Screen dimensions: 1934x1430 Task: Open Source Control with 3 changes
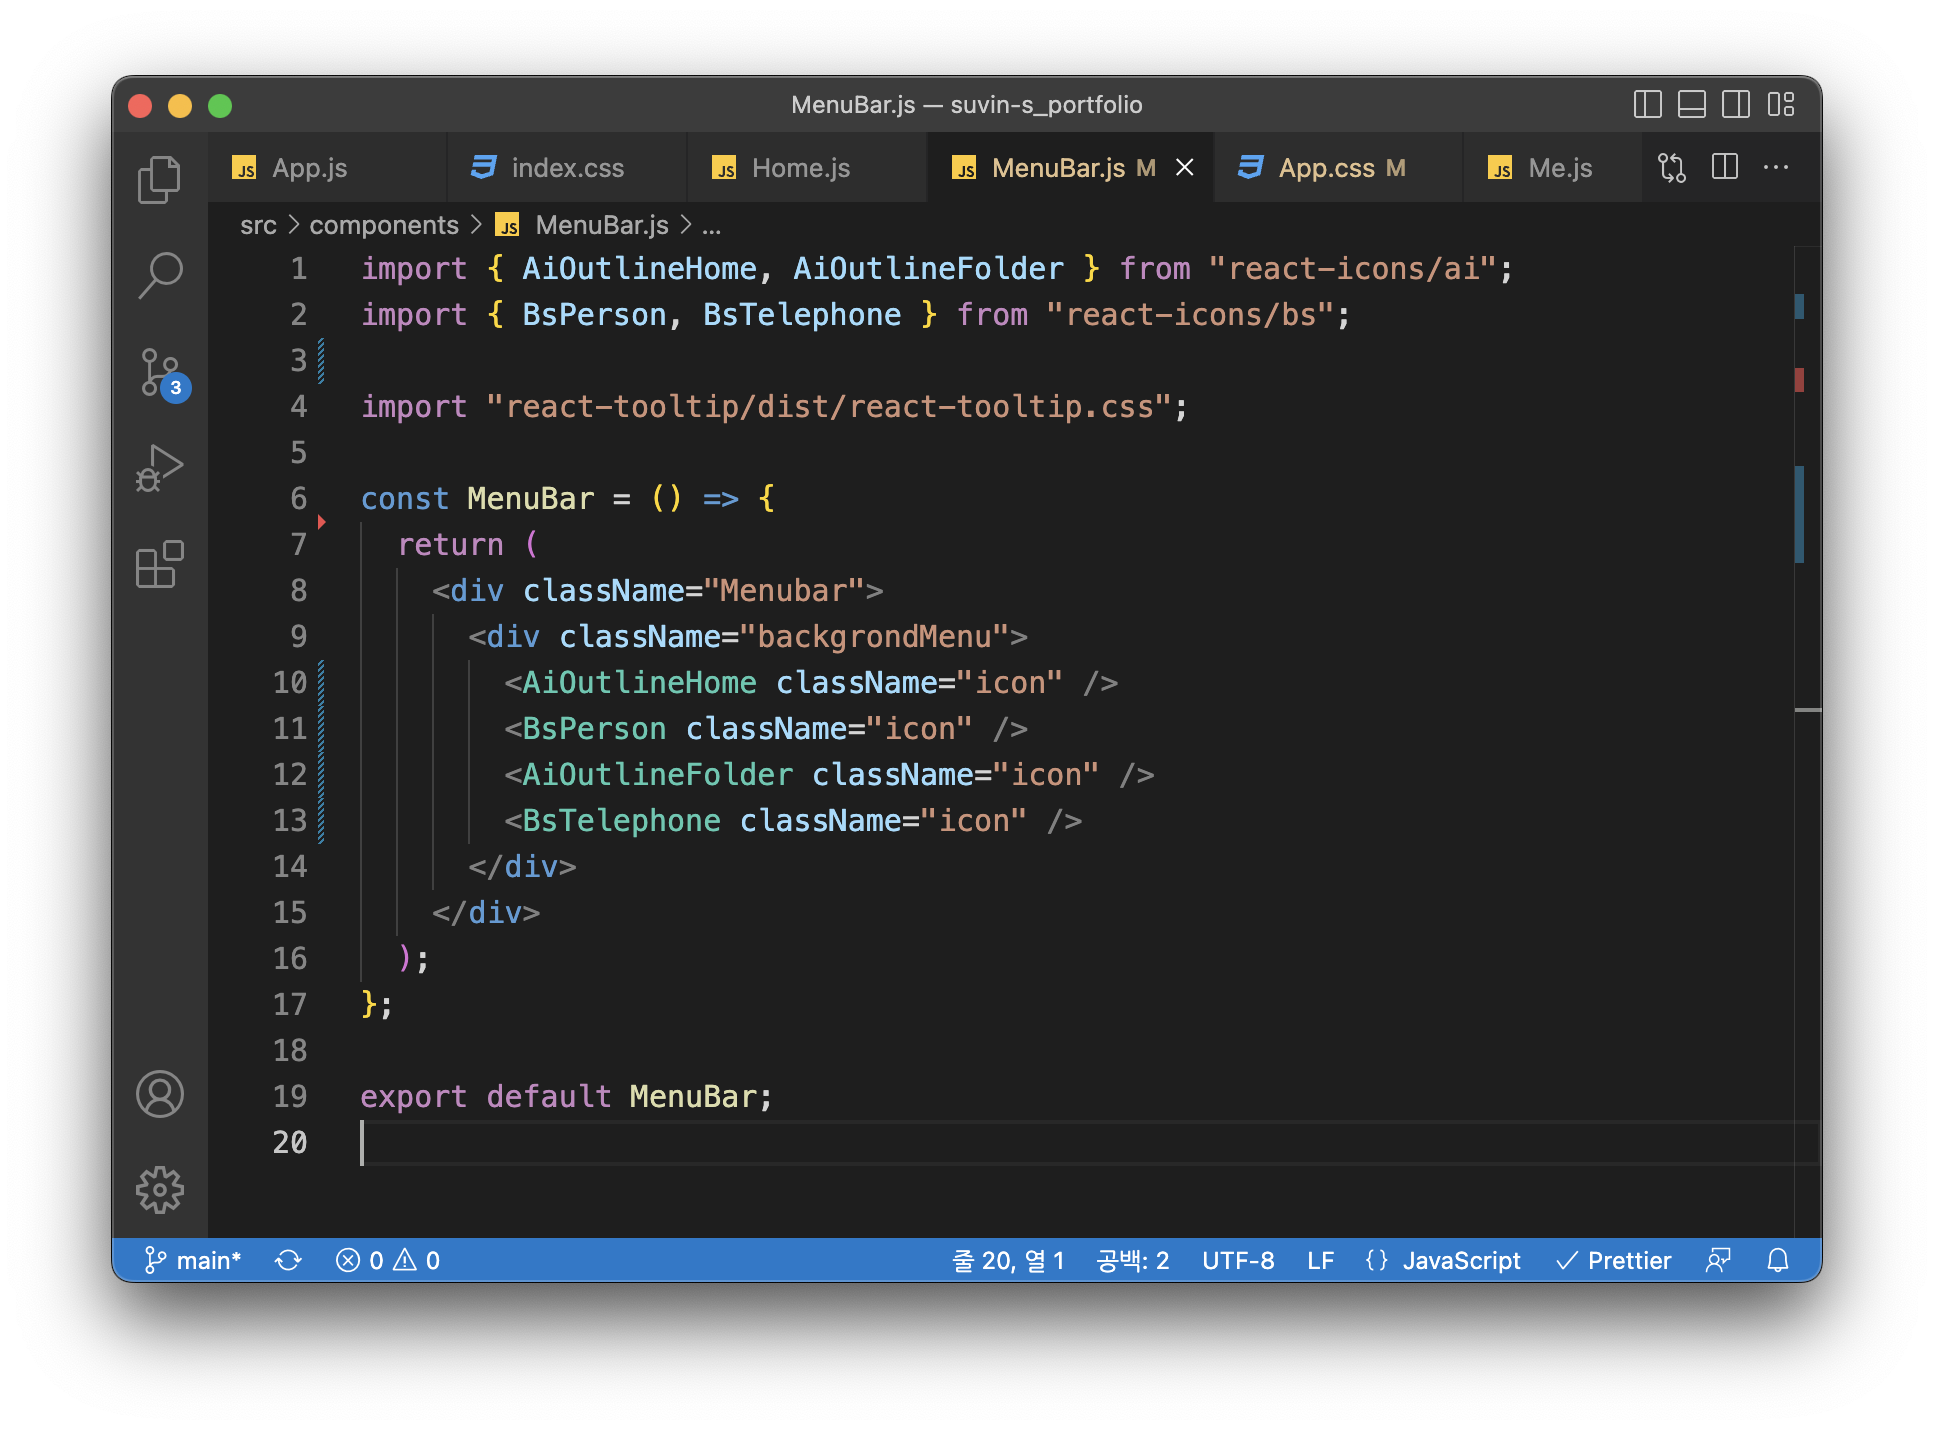click(159, 372)
